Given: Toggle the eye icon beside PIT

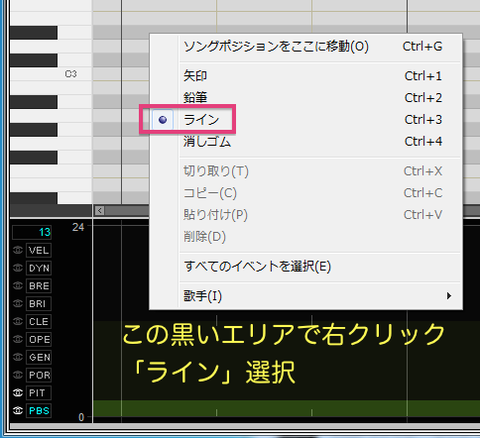Looking at the screenshot, I should pyautogui.click(x=18, y=393).
